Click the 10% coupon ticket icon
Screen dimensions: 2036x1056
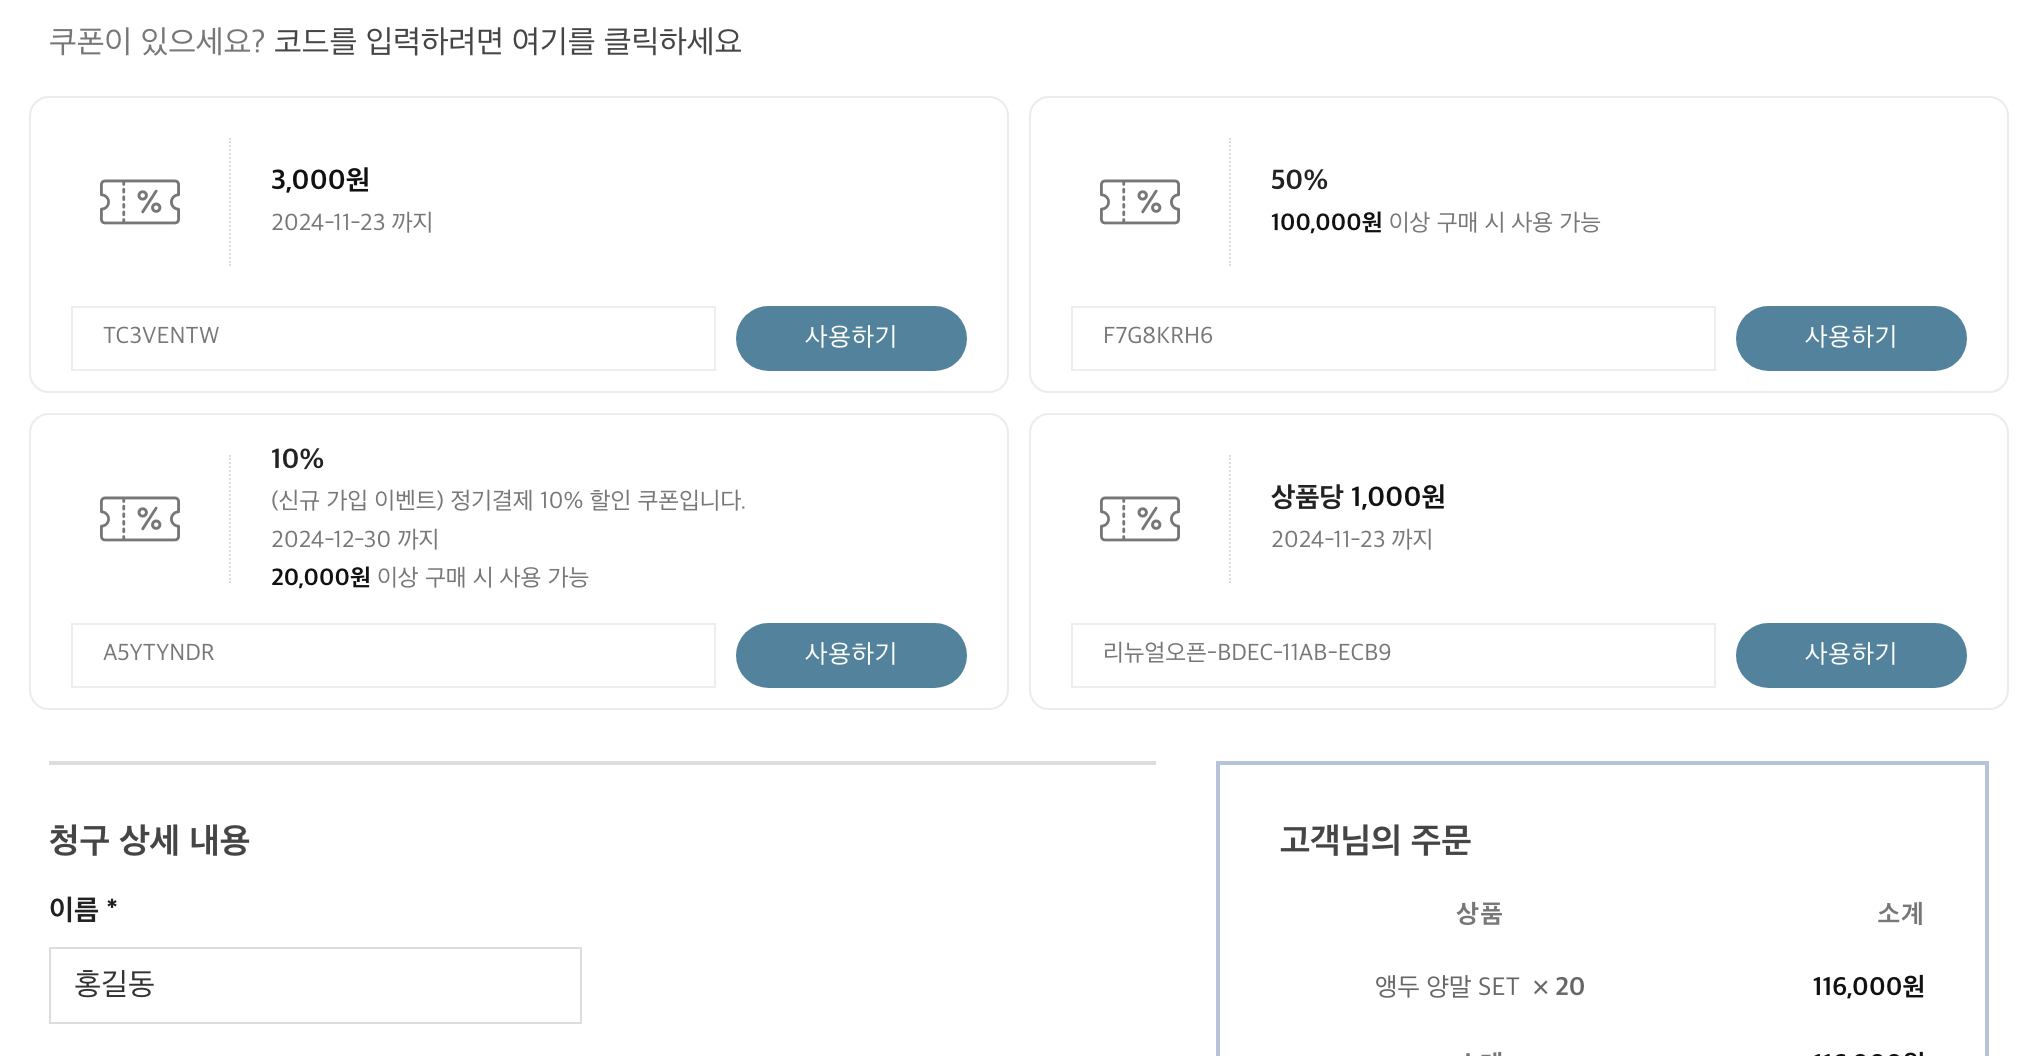click(x=140, y=519)
